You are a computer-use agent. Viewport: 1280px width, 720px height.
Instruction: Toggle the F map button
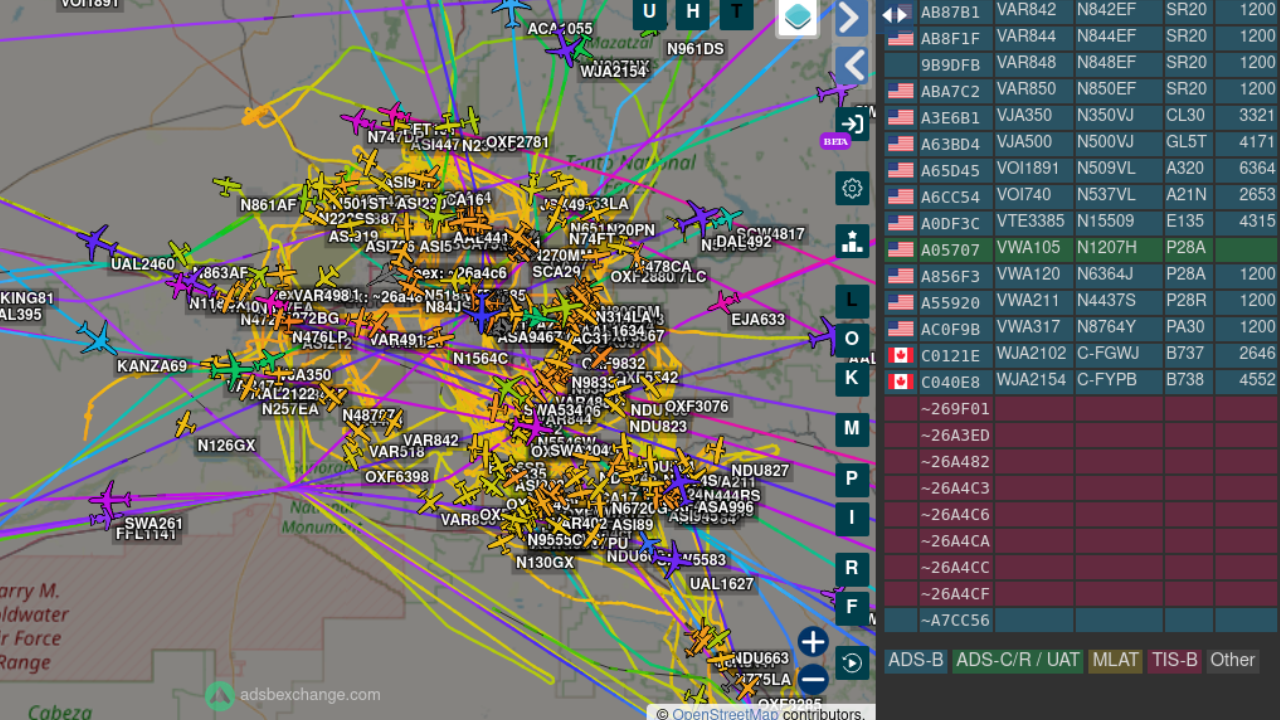click(852, 607)
